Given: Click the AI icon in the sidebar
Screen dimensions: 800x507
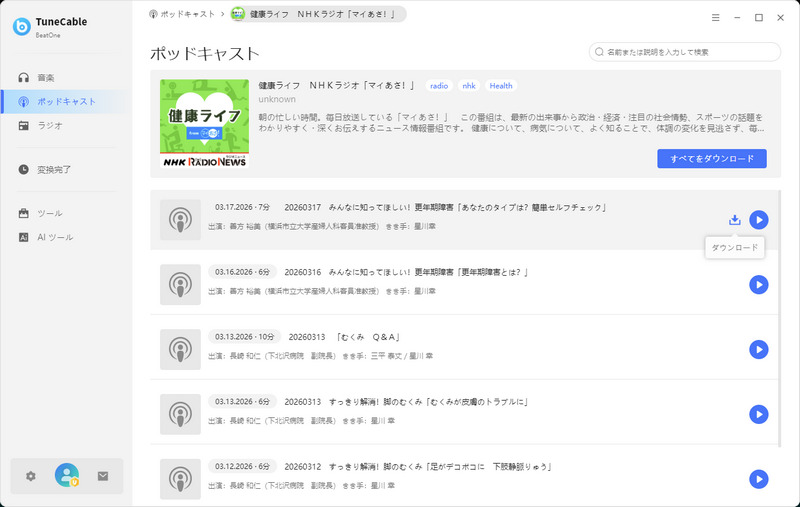Looking at the screenshot, I should coord(23,237).
